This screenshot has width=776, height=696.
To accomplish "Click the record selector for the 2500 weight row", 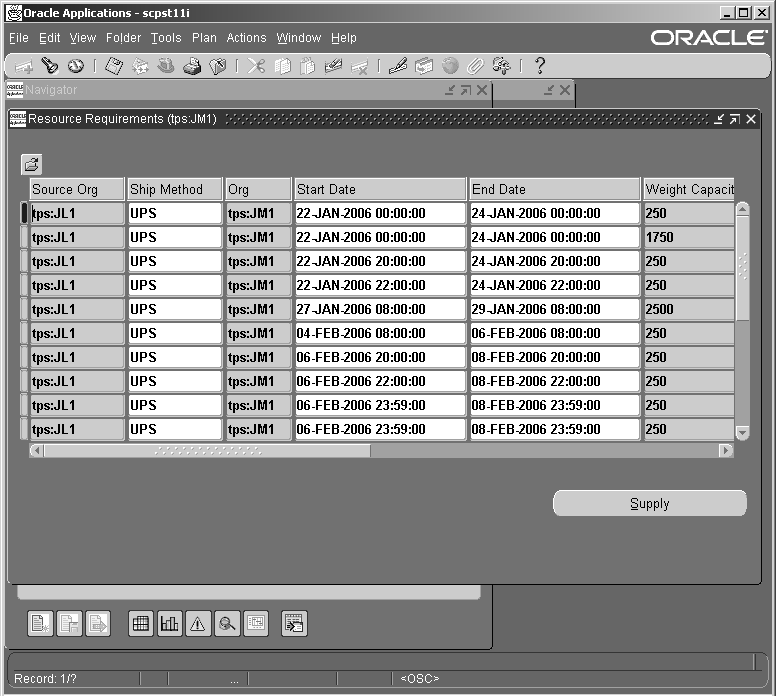I will [x=24, y=309].
